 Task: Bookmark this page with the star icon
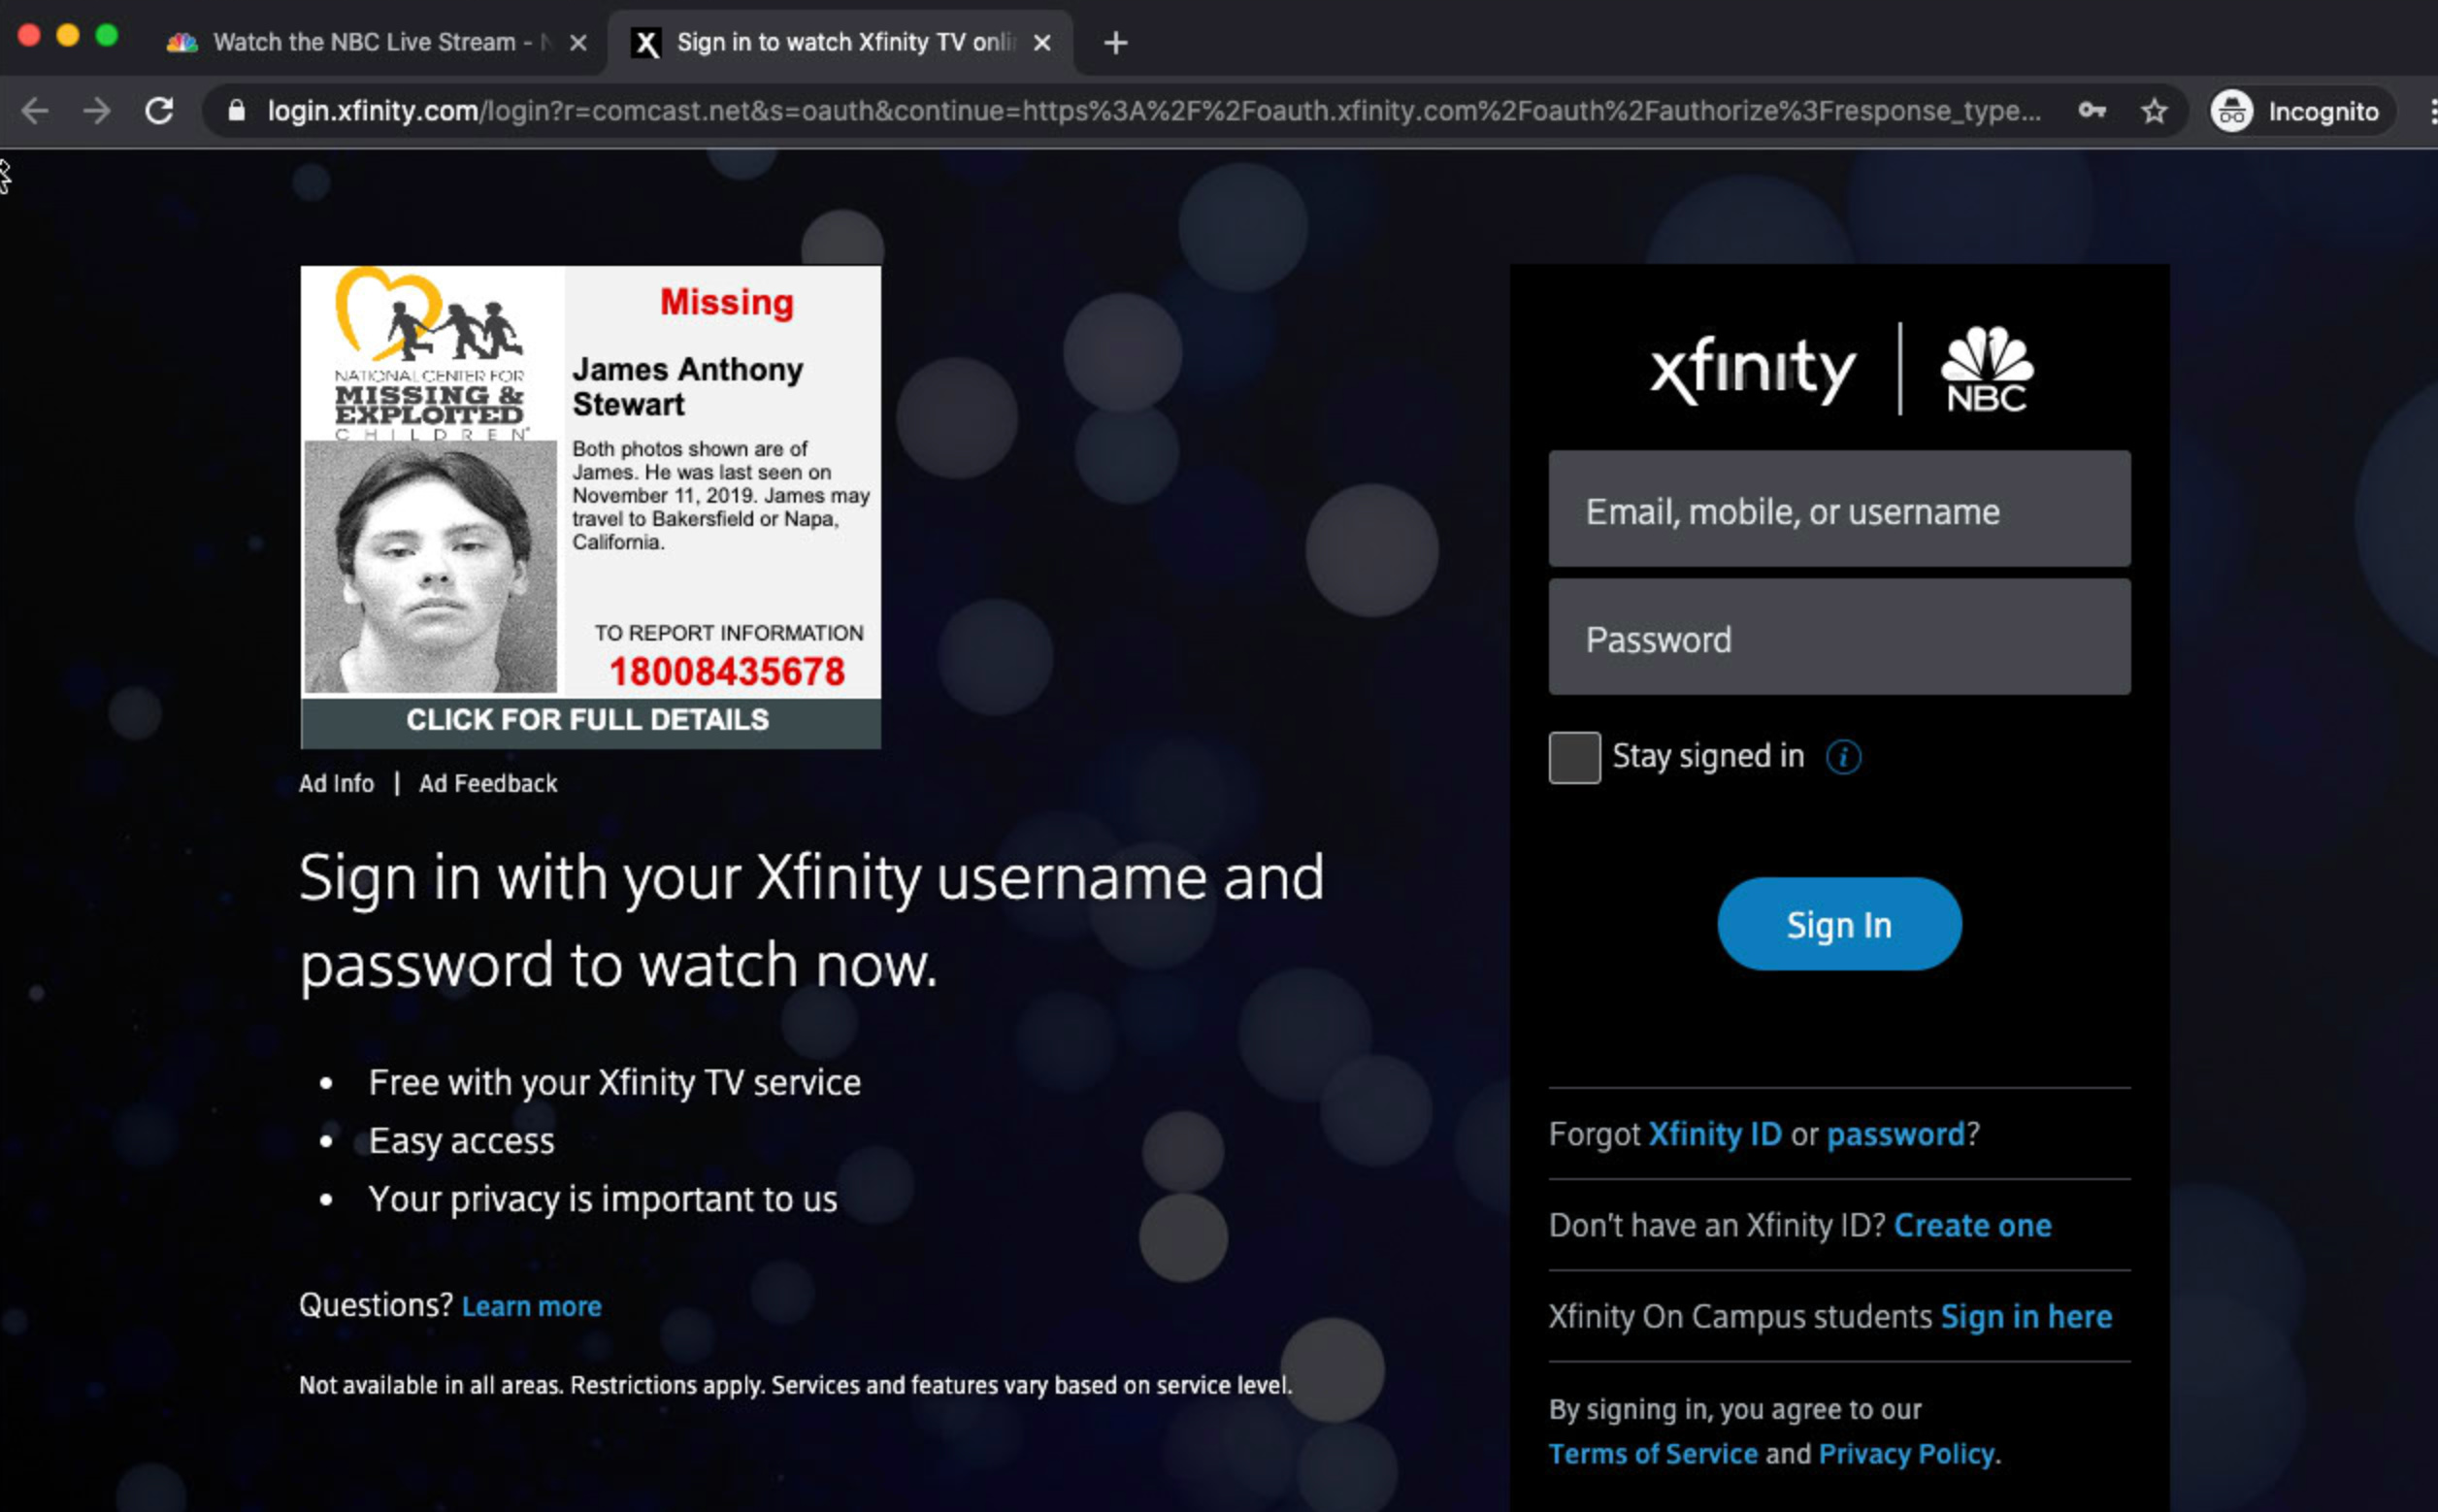2154,111
